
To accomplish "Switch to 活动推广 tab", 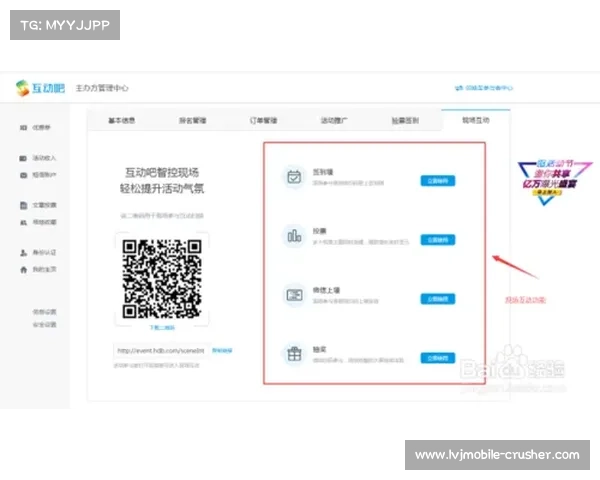I will tap(334, 121).
